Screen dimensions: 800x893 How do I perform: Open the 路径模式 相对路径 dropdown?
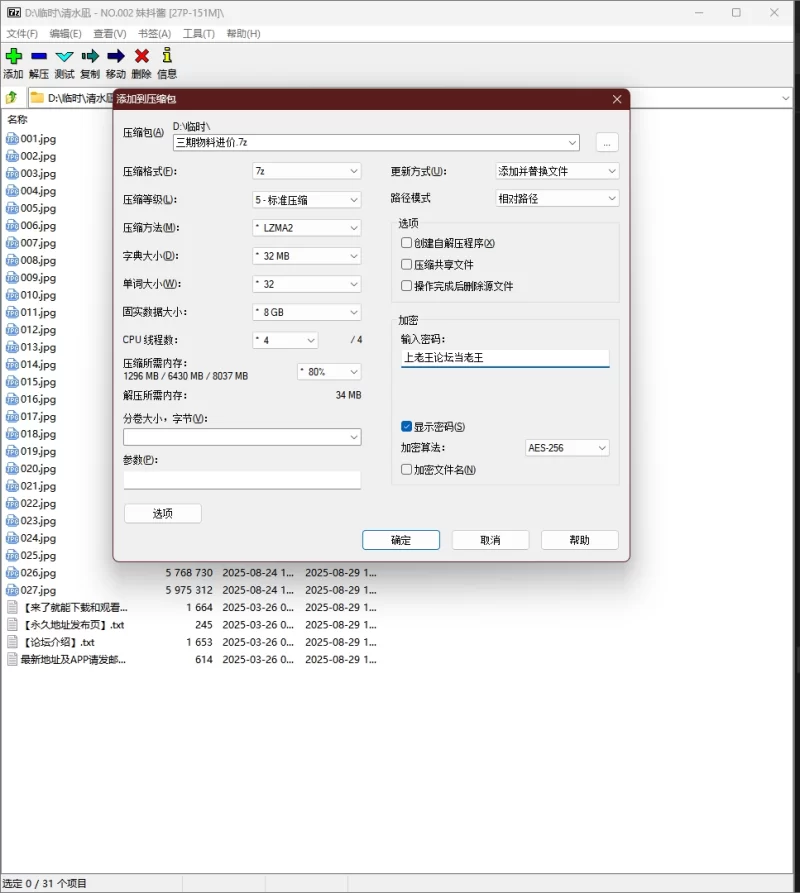point(557,198)
